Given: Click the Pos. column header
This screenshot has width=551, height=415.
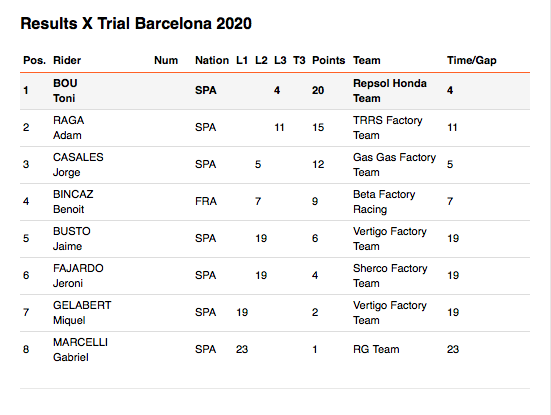Looking at the screenshot, I should pos(34,60).
